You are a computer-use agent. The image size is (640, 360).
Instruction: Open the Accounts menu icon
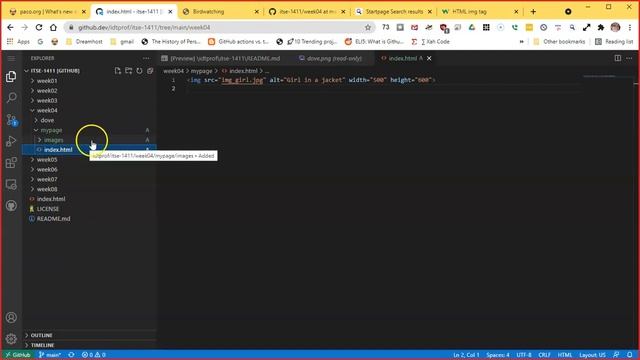click(11, 317)
